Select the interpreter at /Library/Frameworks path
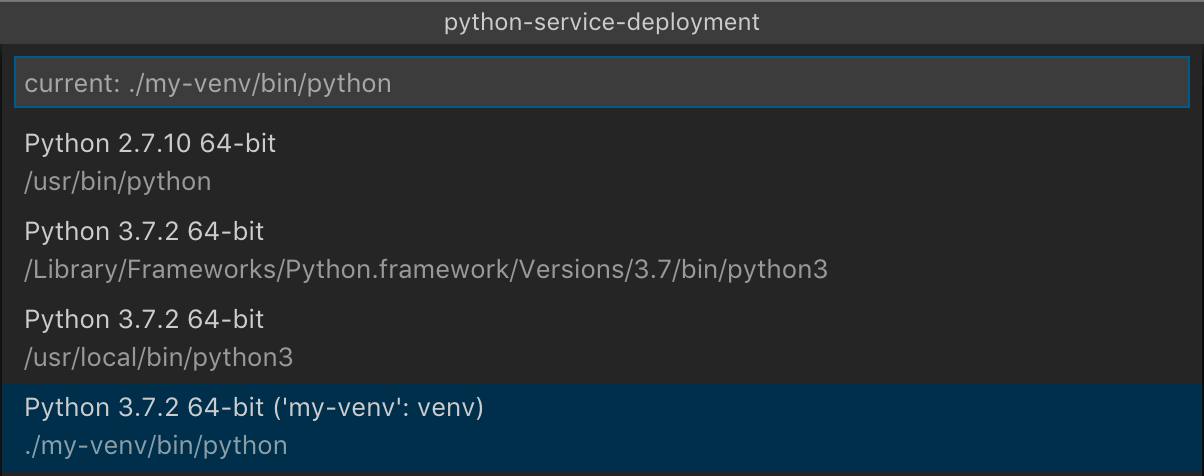Image resolution: width=1204 pixels, height=476 pixels. click(x=602, y=251)
